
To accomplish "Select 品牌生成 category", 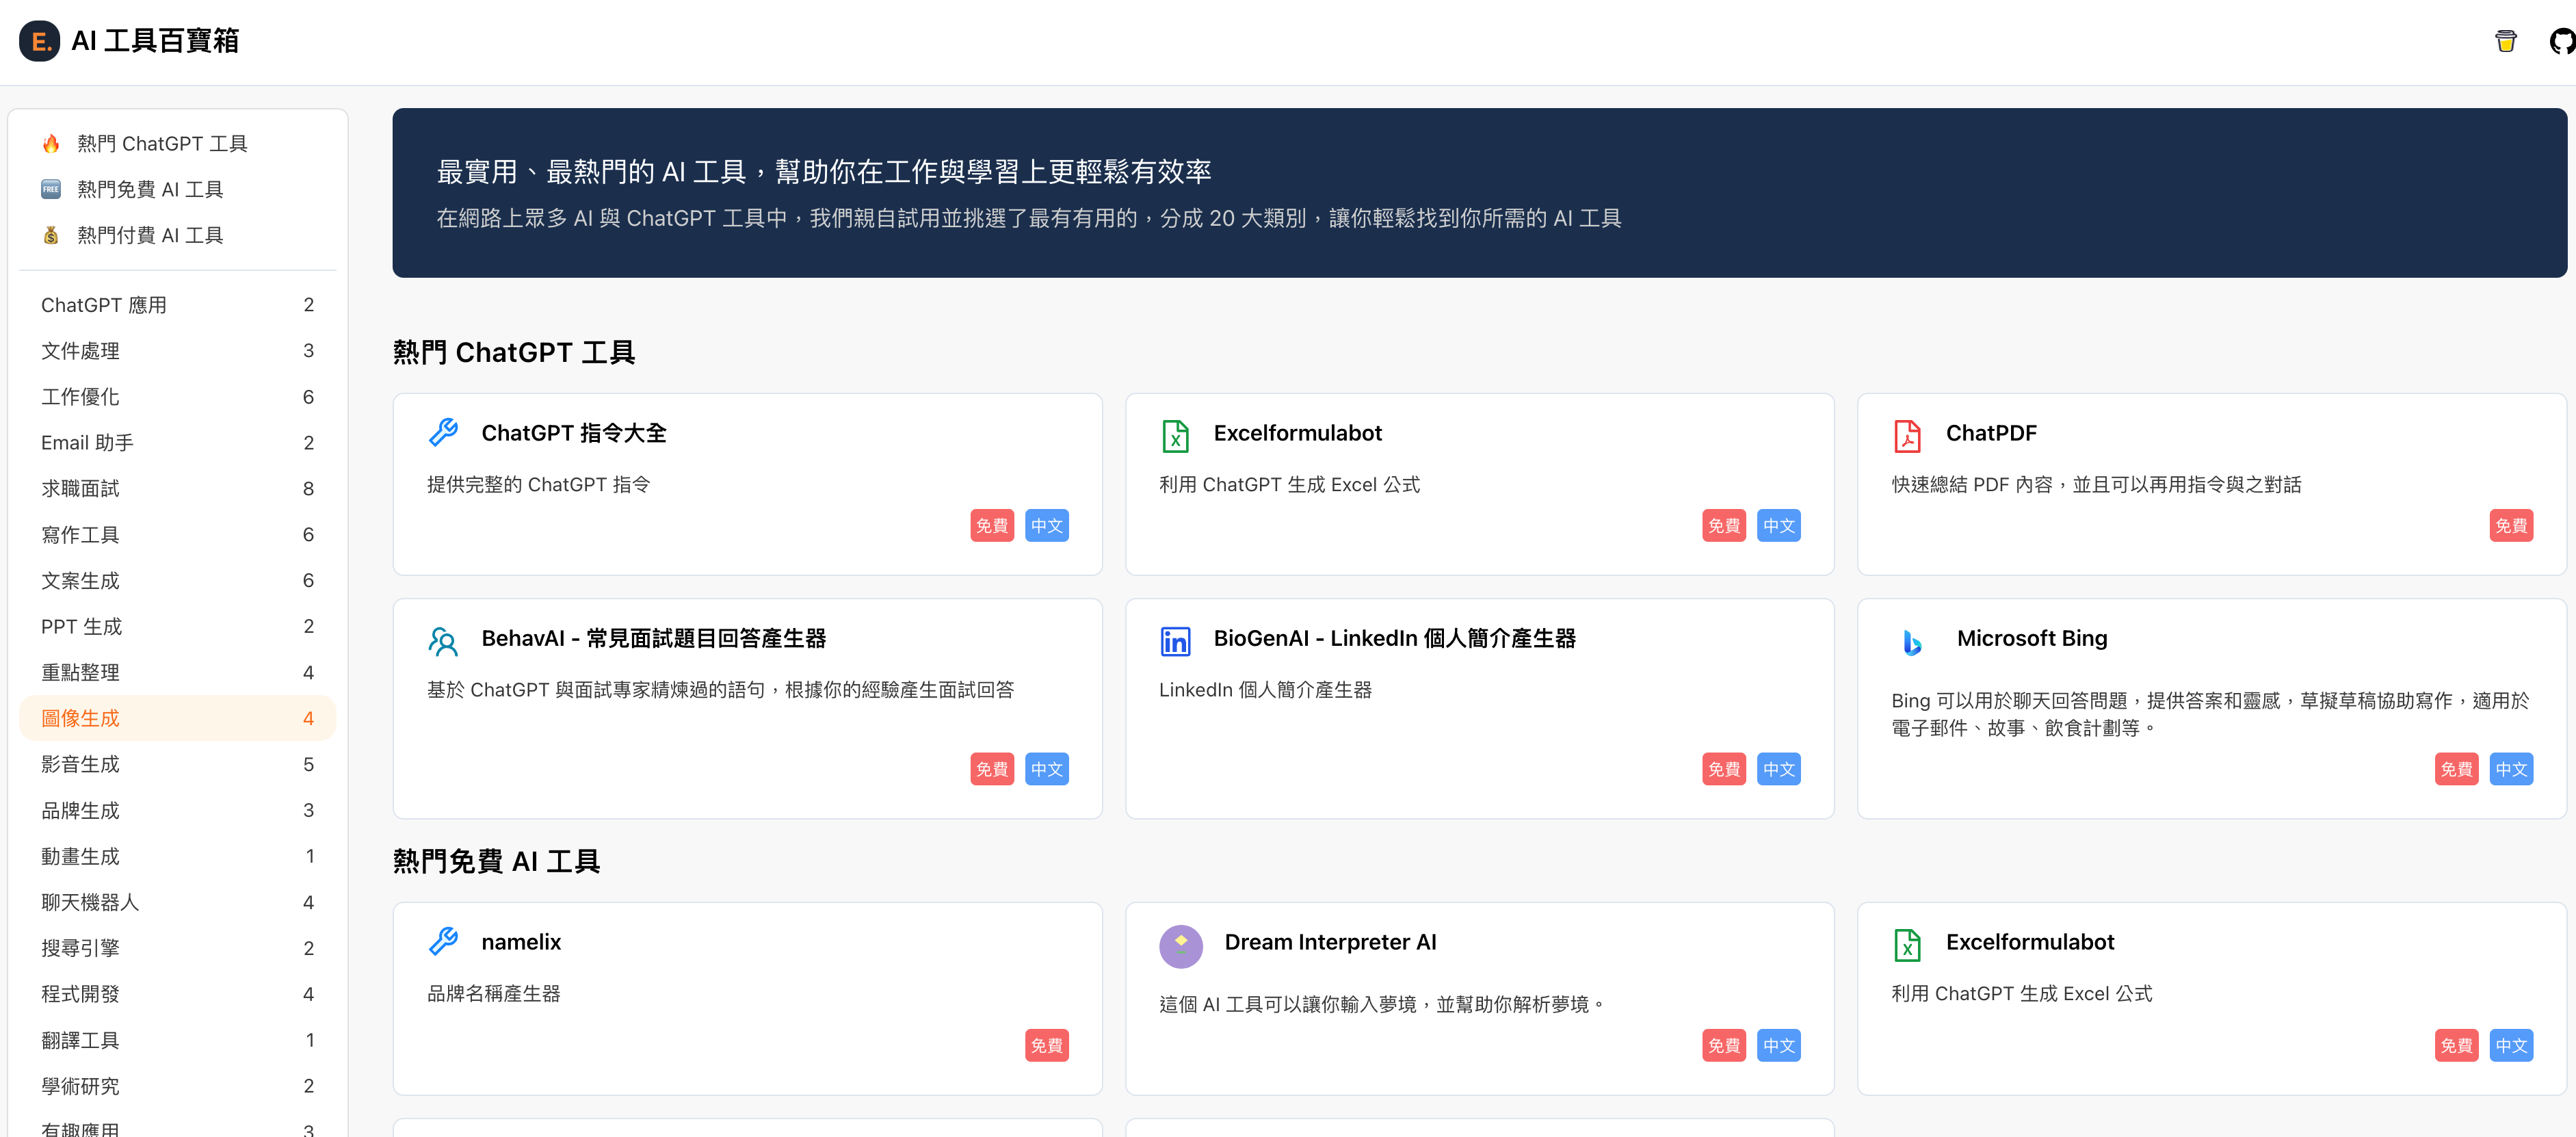I will tap(178, 810).
